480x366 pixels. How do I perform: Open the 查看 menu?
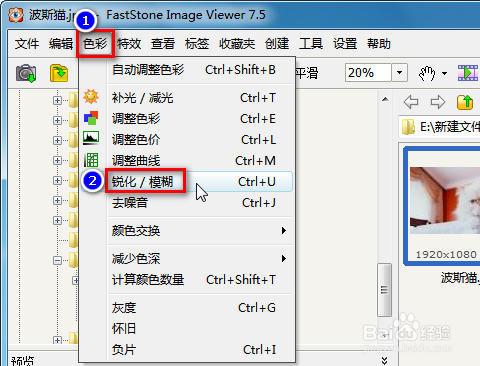(x=163, y=44)
